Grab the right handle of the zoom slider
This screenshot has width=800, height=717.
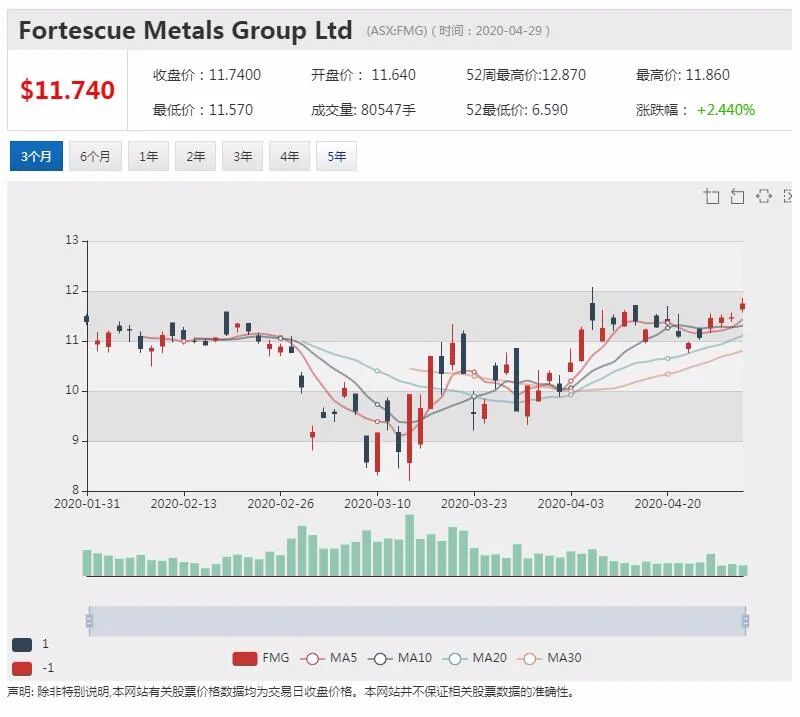[x=745, y=621]
